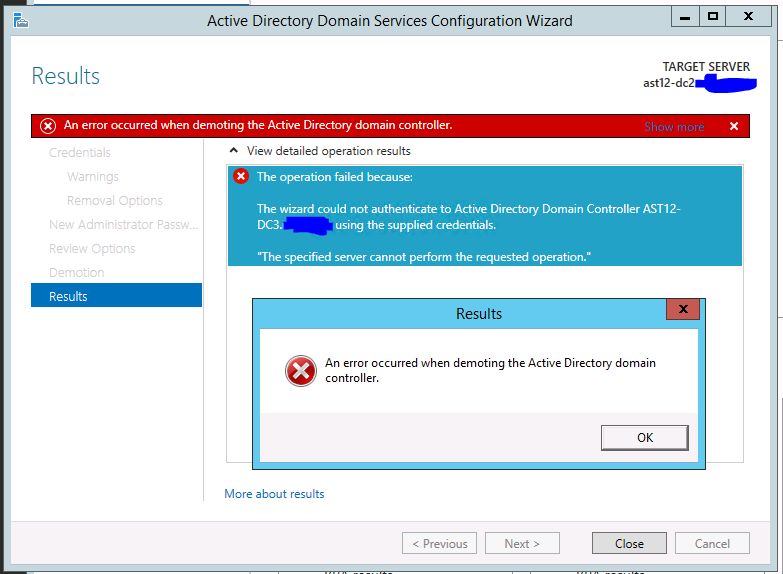Click the 'could not authenticate' error text
Image resolution: width=783 pixels, height=574 pixels.
469,217
